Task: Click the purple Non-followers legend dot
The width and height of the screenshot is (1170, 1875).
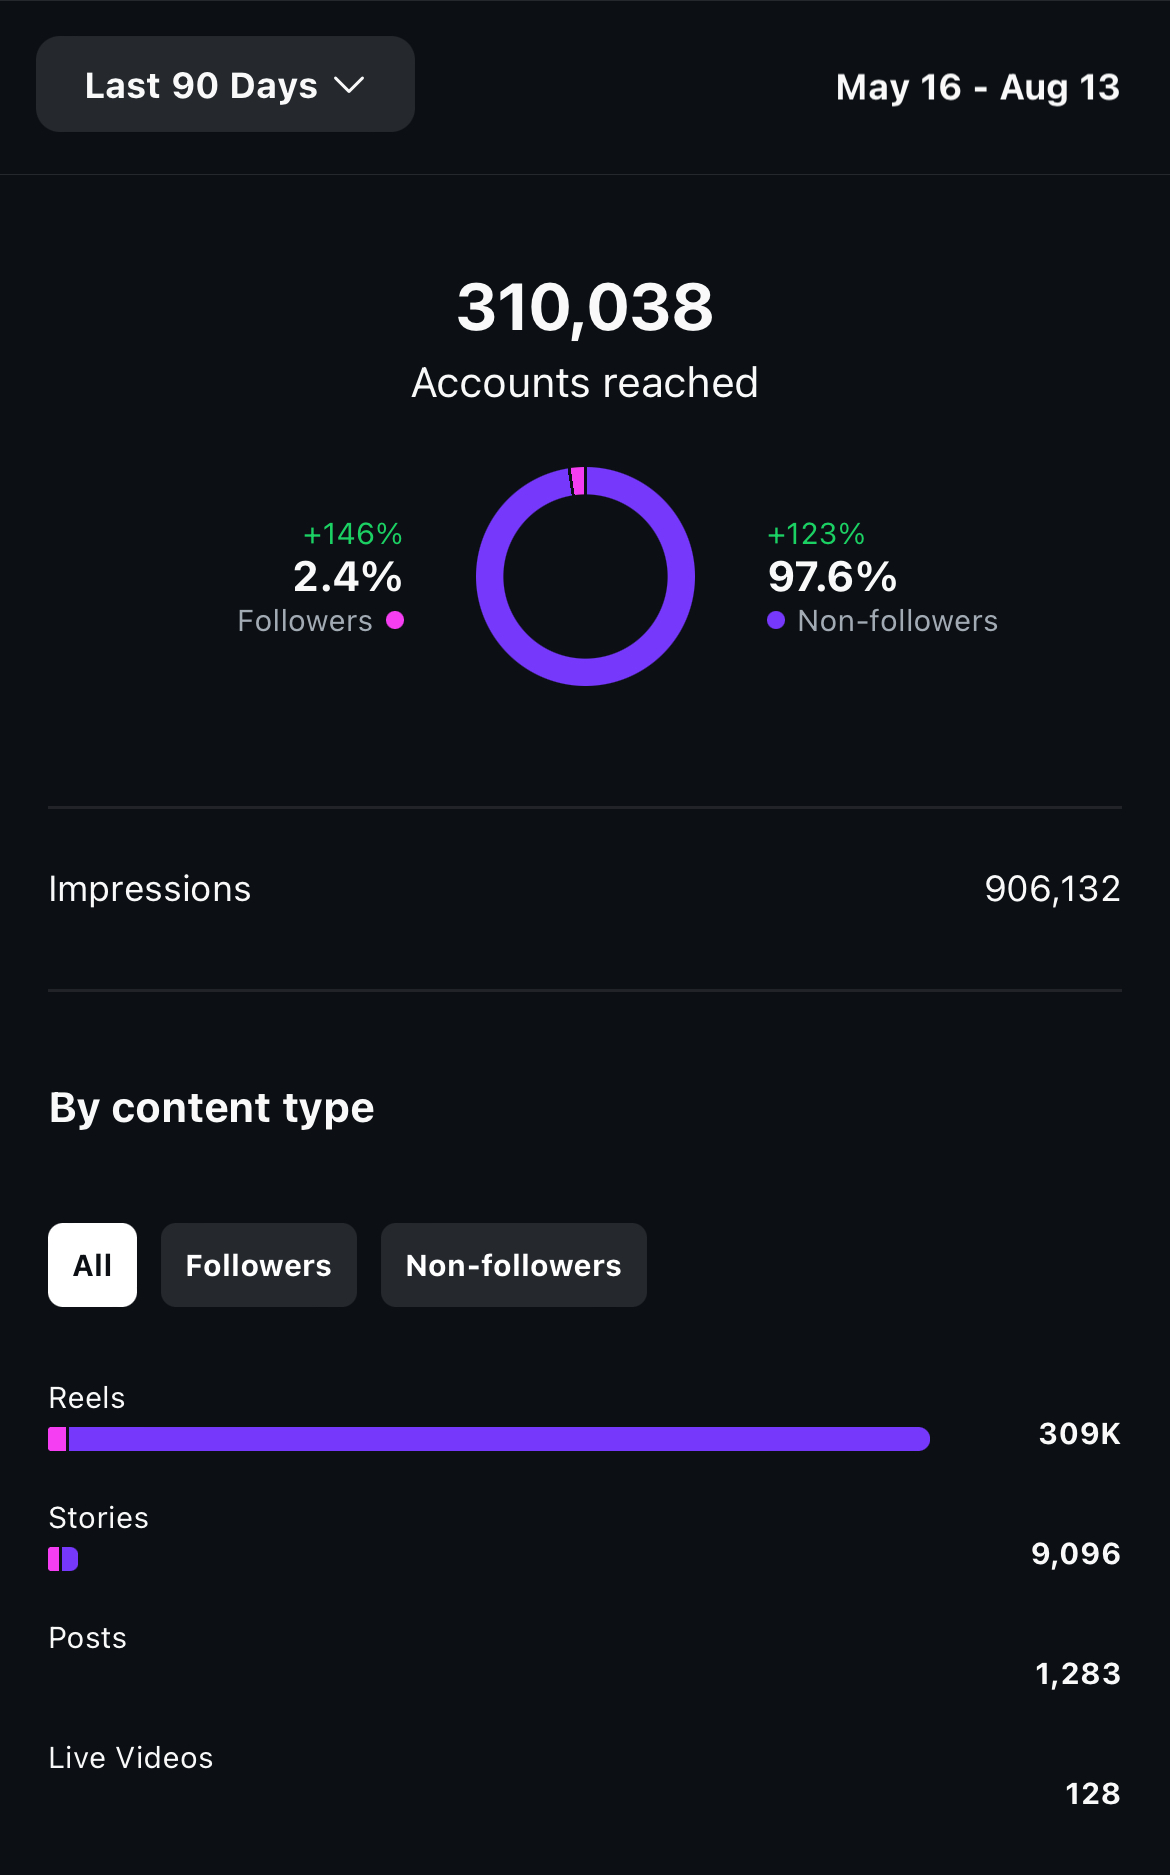Action: [775, 620]
